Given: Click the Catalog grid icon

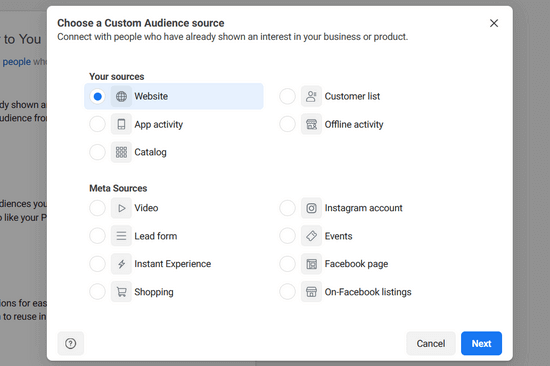Looking at the screenshot, I should (121, 152).
